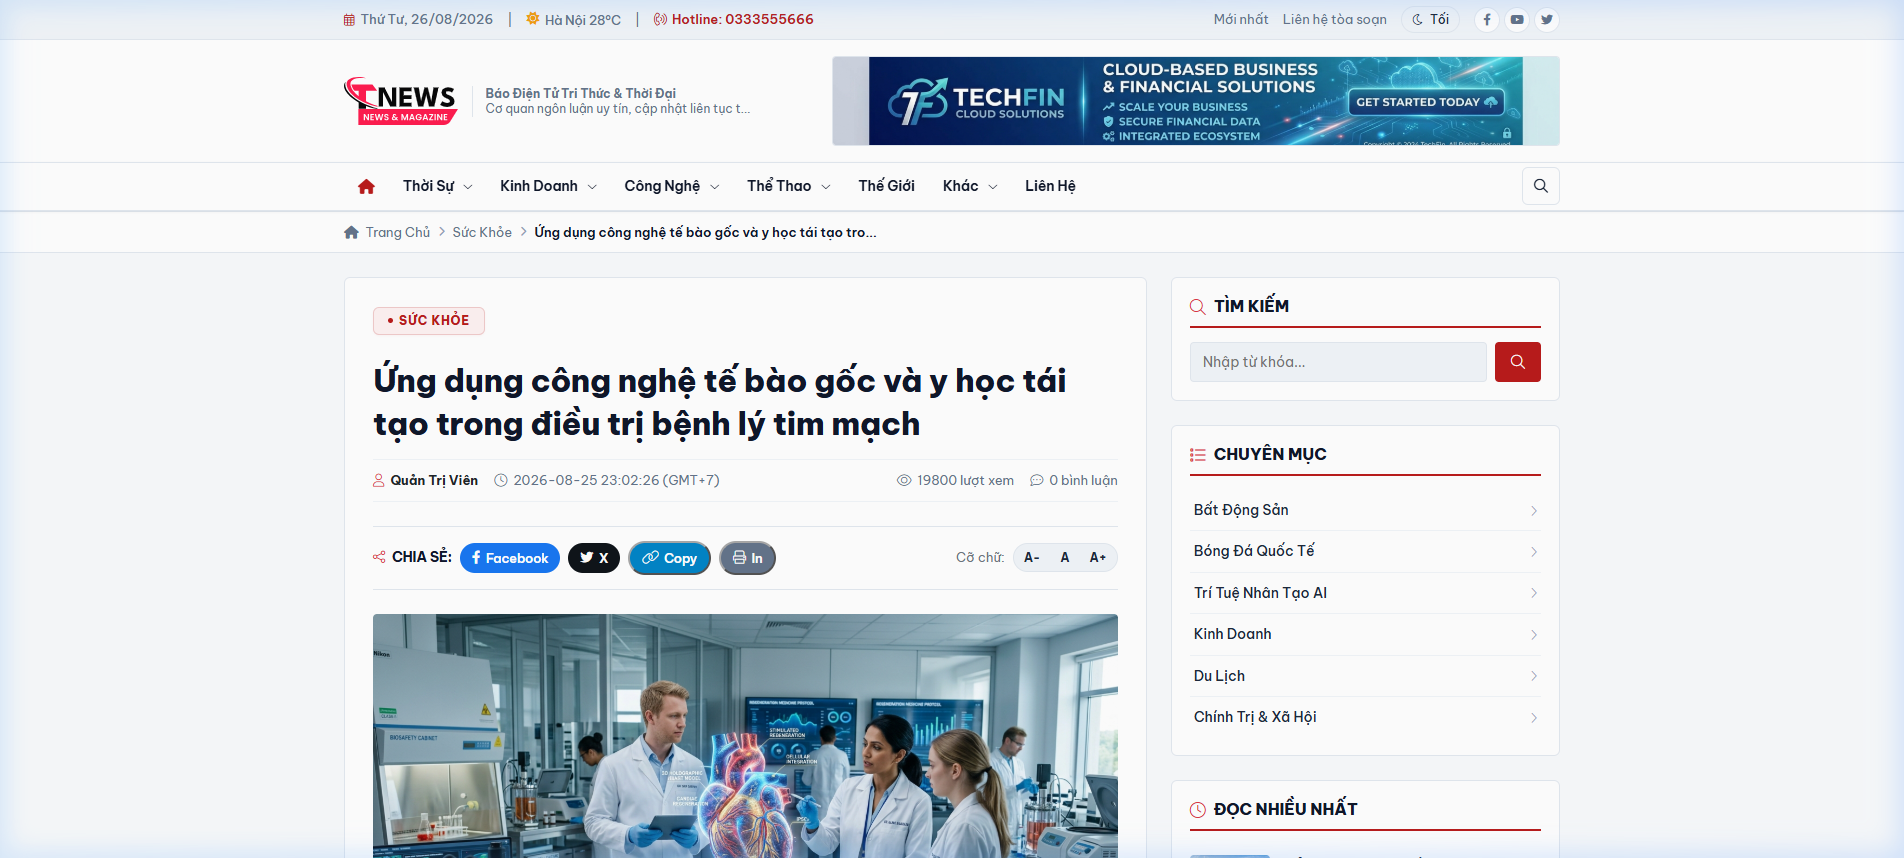Focus the Nhập từ khóa search field
This screenshot has width=1904, height=858.
click(1337, 362)
